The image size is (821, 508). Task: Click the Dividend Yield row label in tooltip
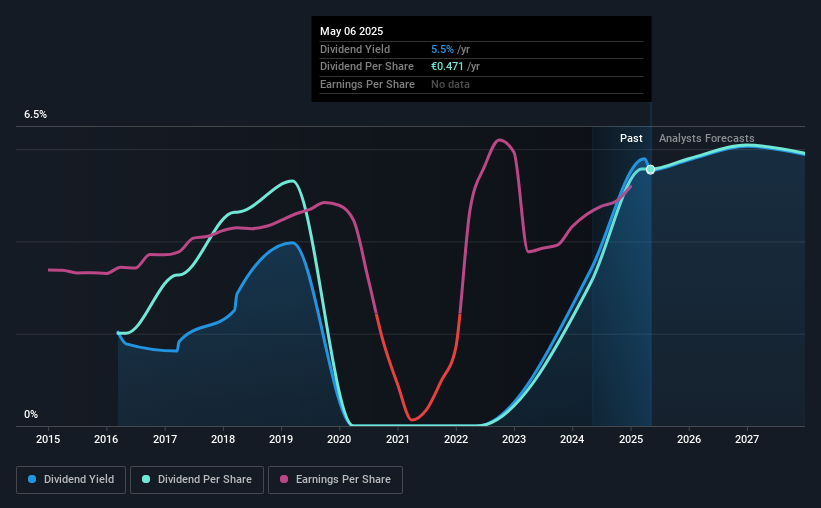[355, 49]
